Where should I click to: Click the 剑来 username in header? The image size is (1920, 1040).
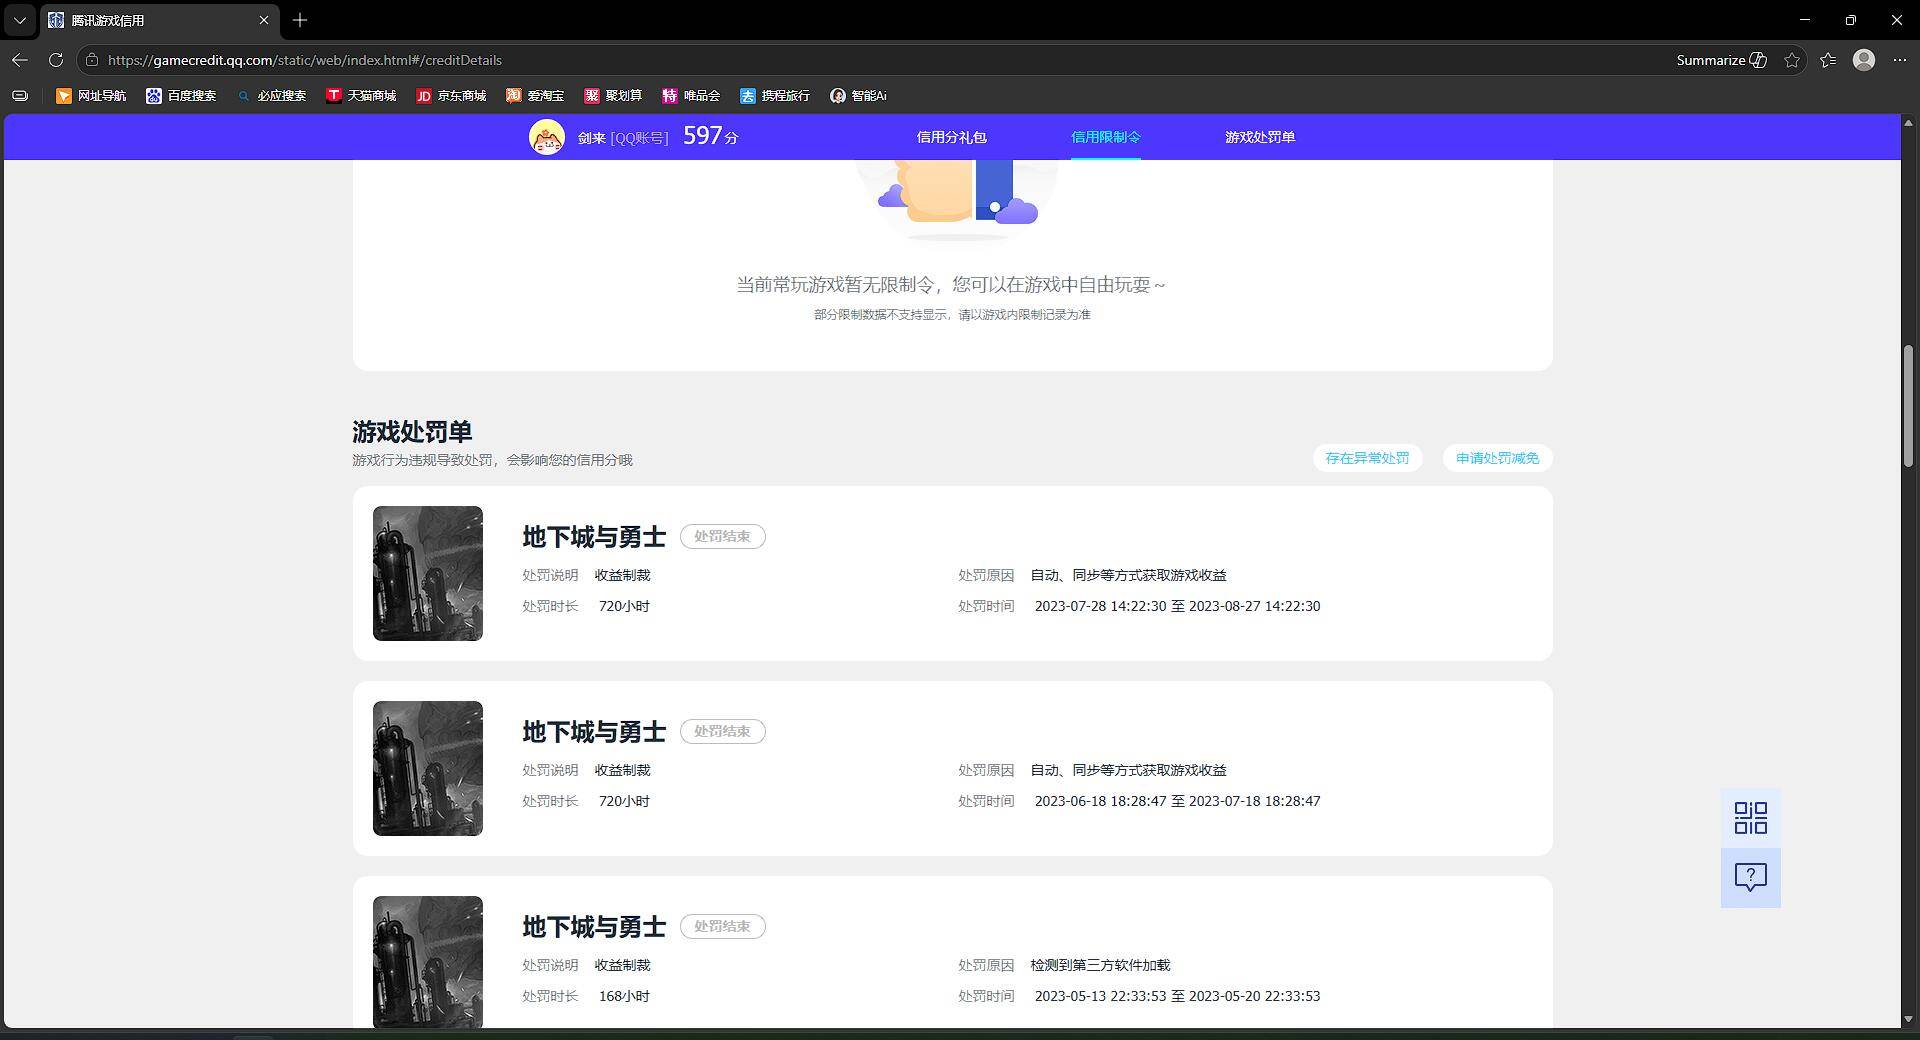[591, 138]
